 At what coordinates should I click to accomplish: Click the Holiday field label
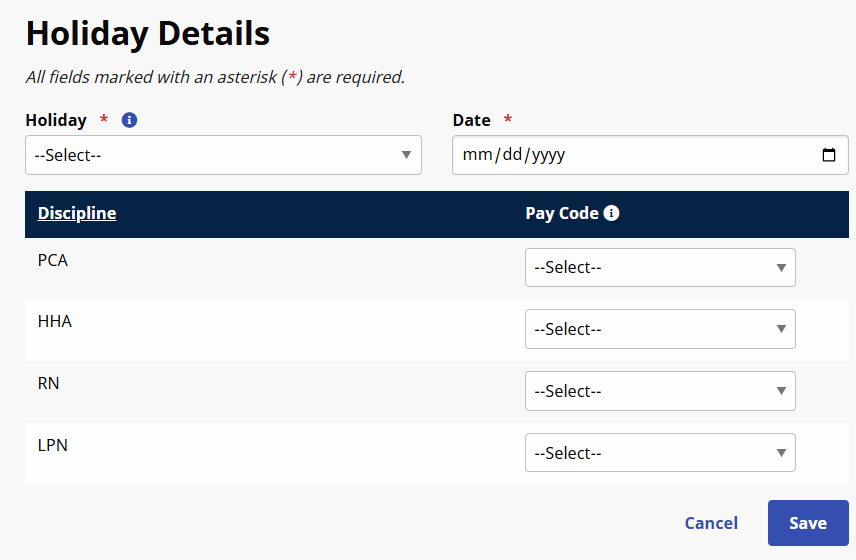(56, 120)
